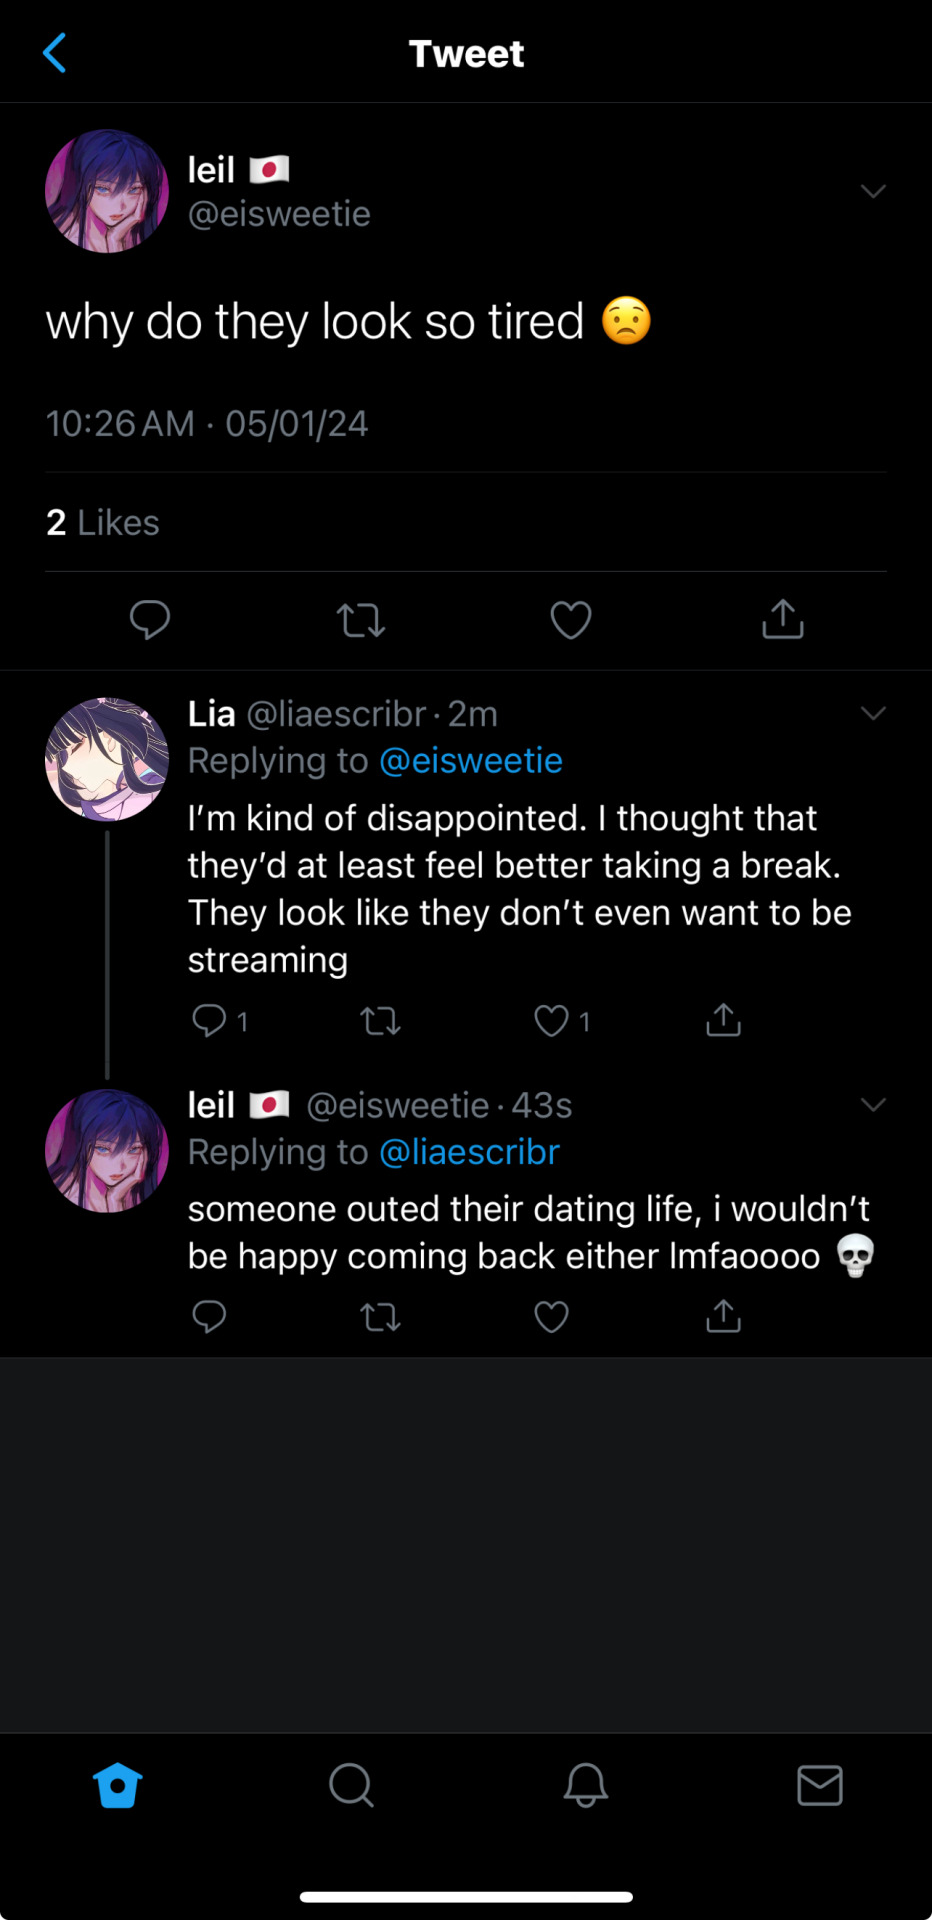
Task: View leil's profile picture at top
Action: pyautogui.click(x=107, y=191)
